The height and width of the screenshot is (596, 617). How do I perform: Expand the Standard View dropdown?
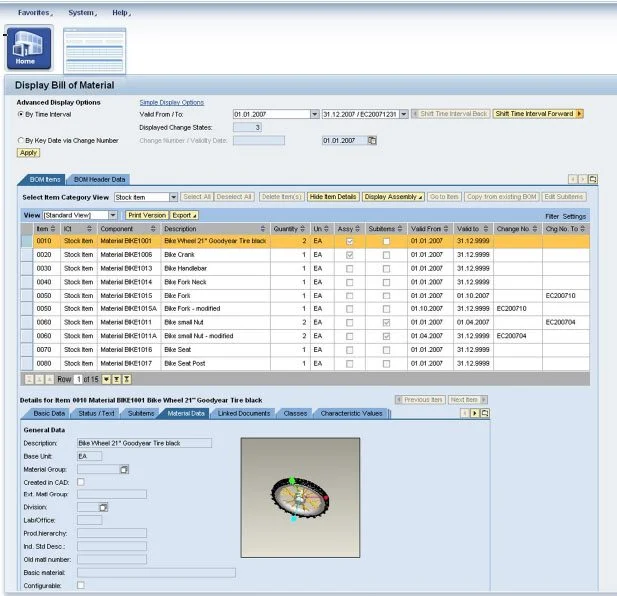[x=113, y=215]
